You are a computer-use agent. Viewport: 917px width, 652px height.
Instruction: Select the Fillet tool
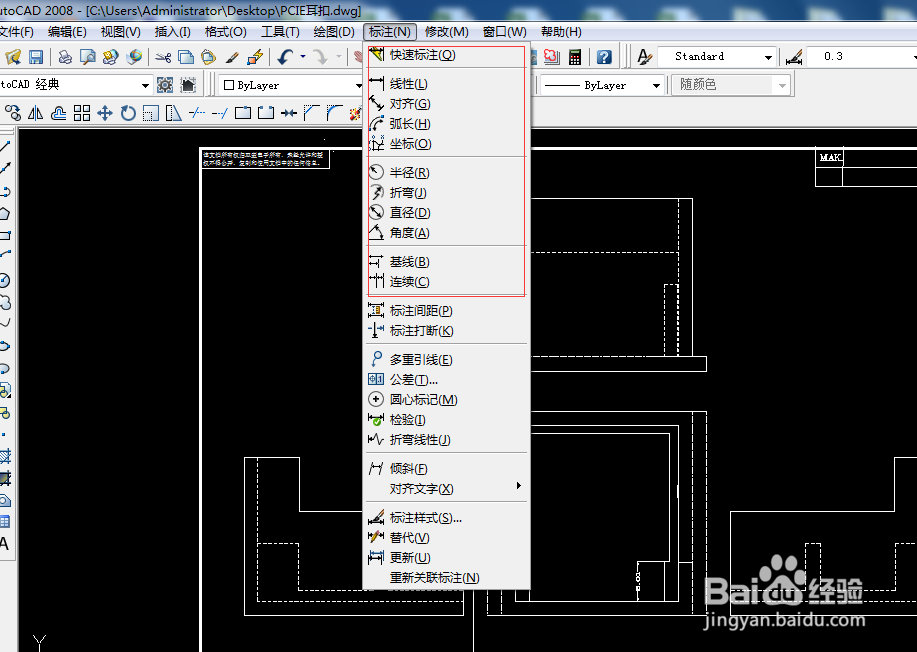click(x=335, y=112)
